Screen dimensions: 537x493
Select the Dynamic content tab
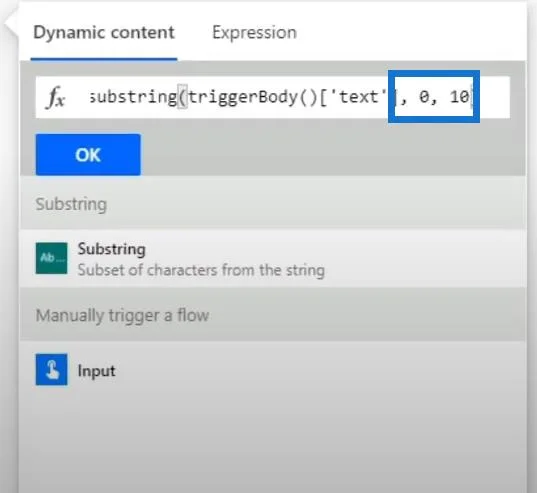point(104,33)
